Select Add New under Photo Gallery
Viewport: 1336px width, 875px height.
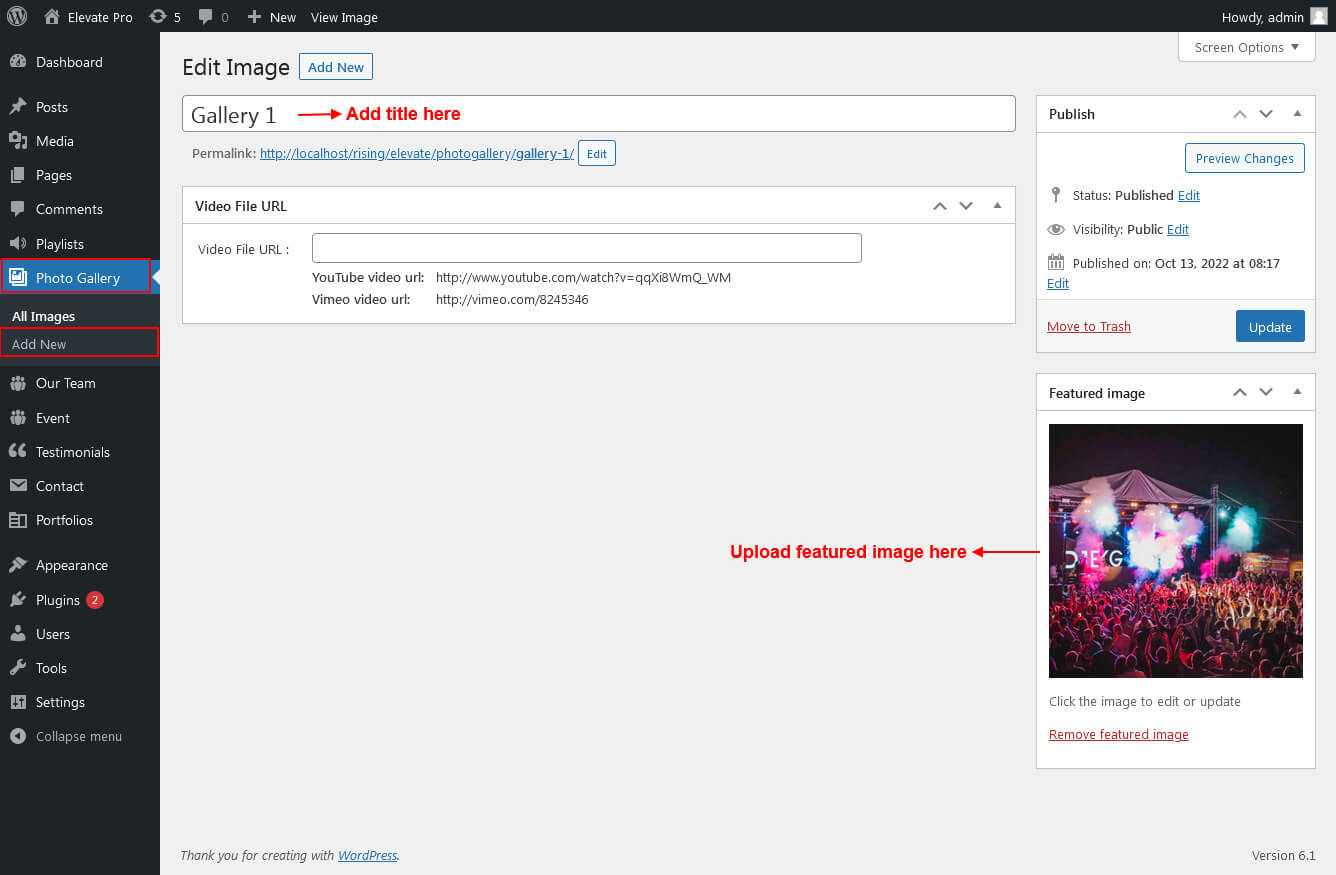tap(40, 344)
